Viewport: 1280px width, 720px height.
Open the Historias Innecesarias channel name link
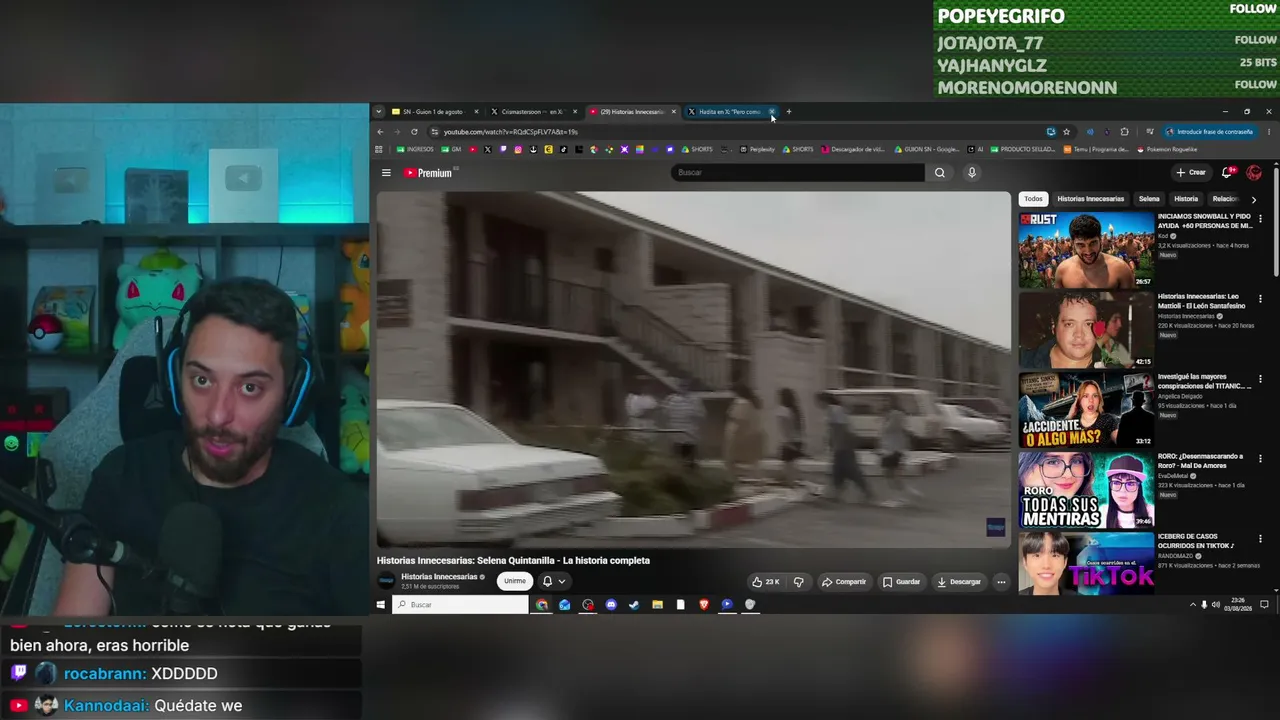439,577
